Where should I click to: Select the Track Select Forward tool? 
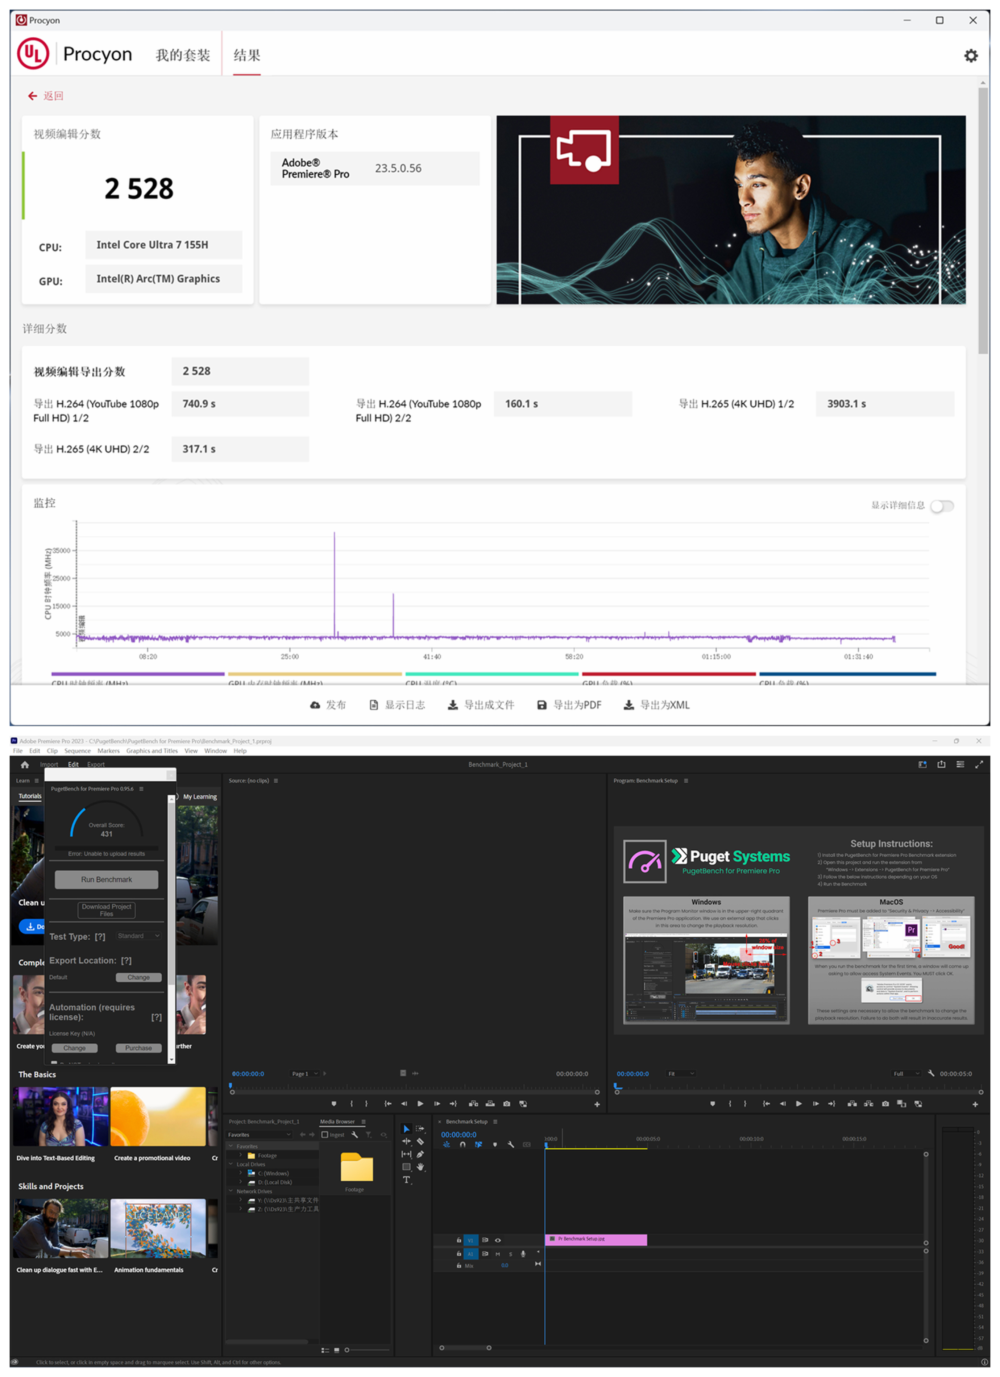(x=420, y=1128)
